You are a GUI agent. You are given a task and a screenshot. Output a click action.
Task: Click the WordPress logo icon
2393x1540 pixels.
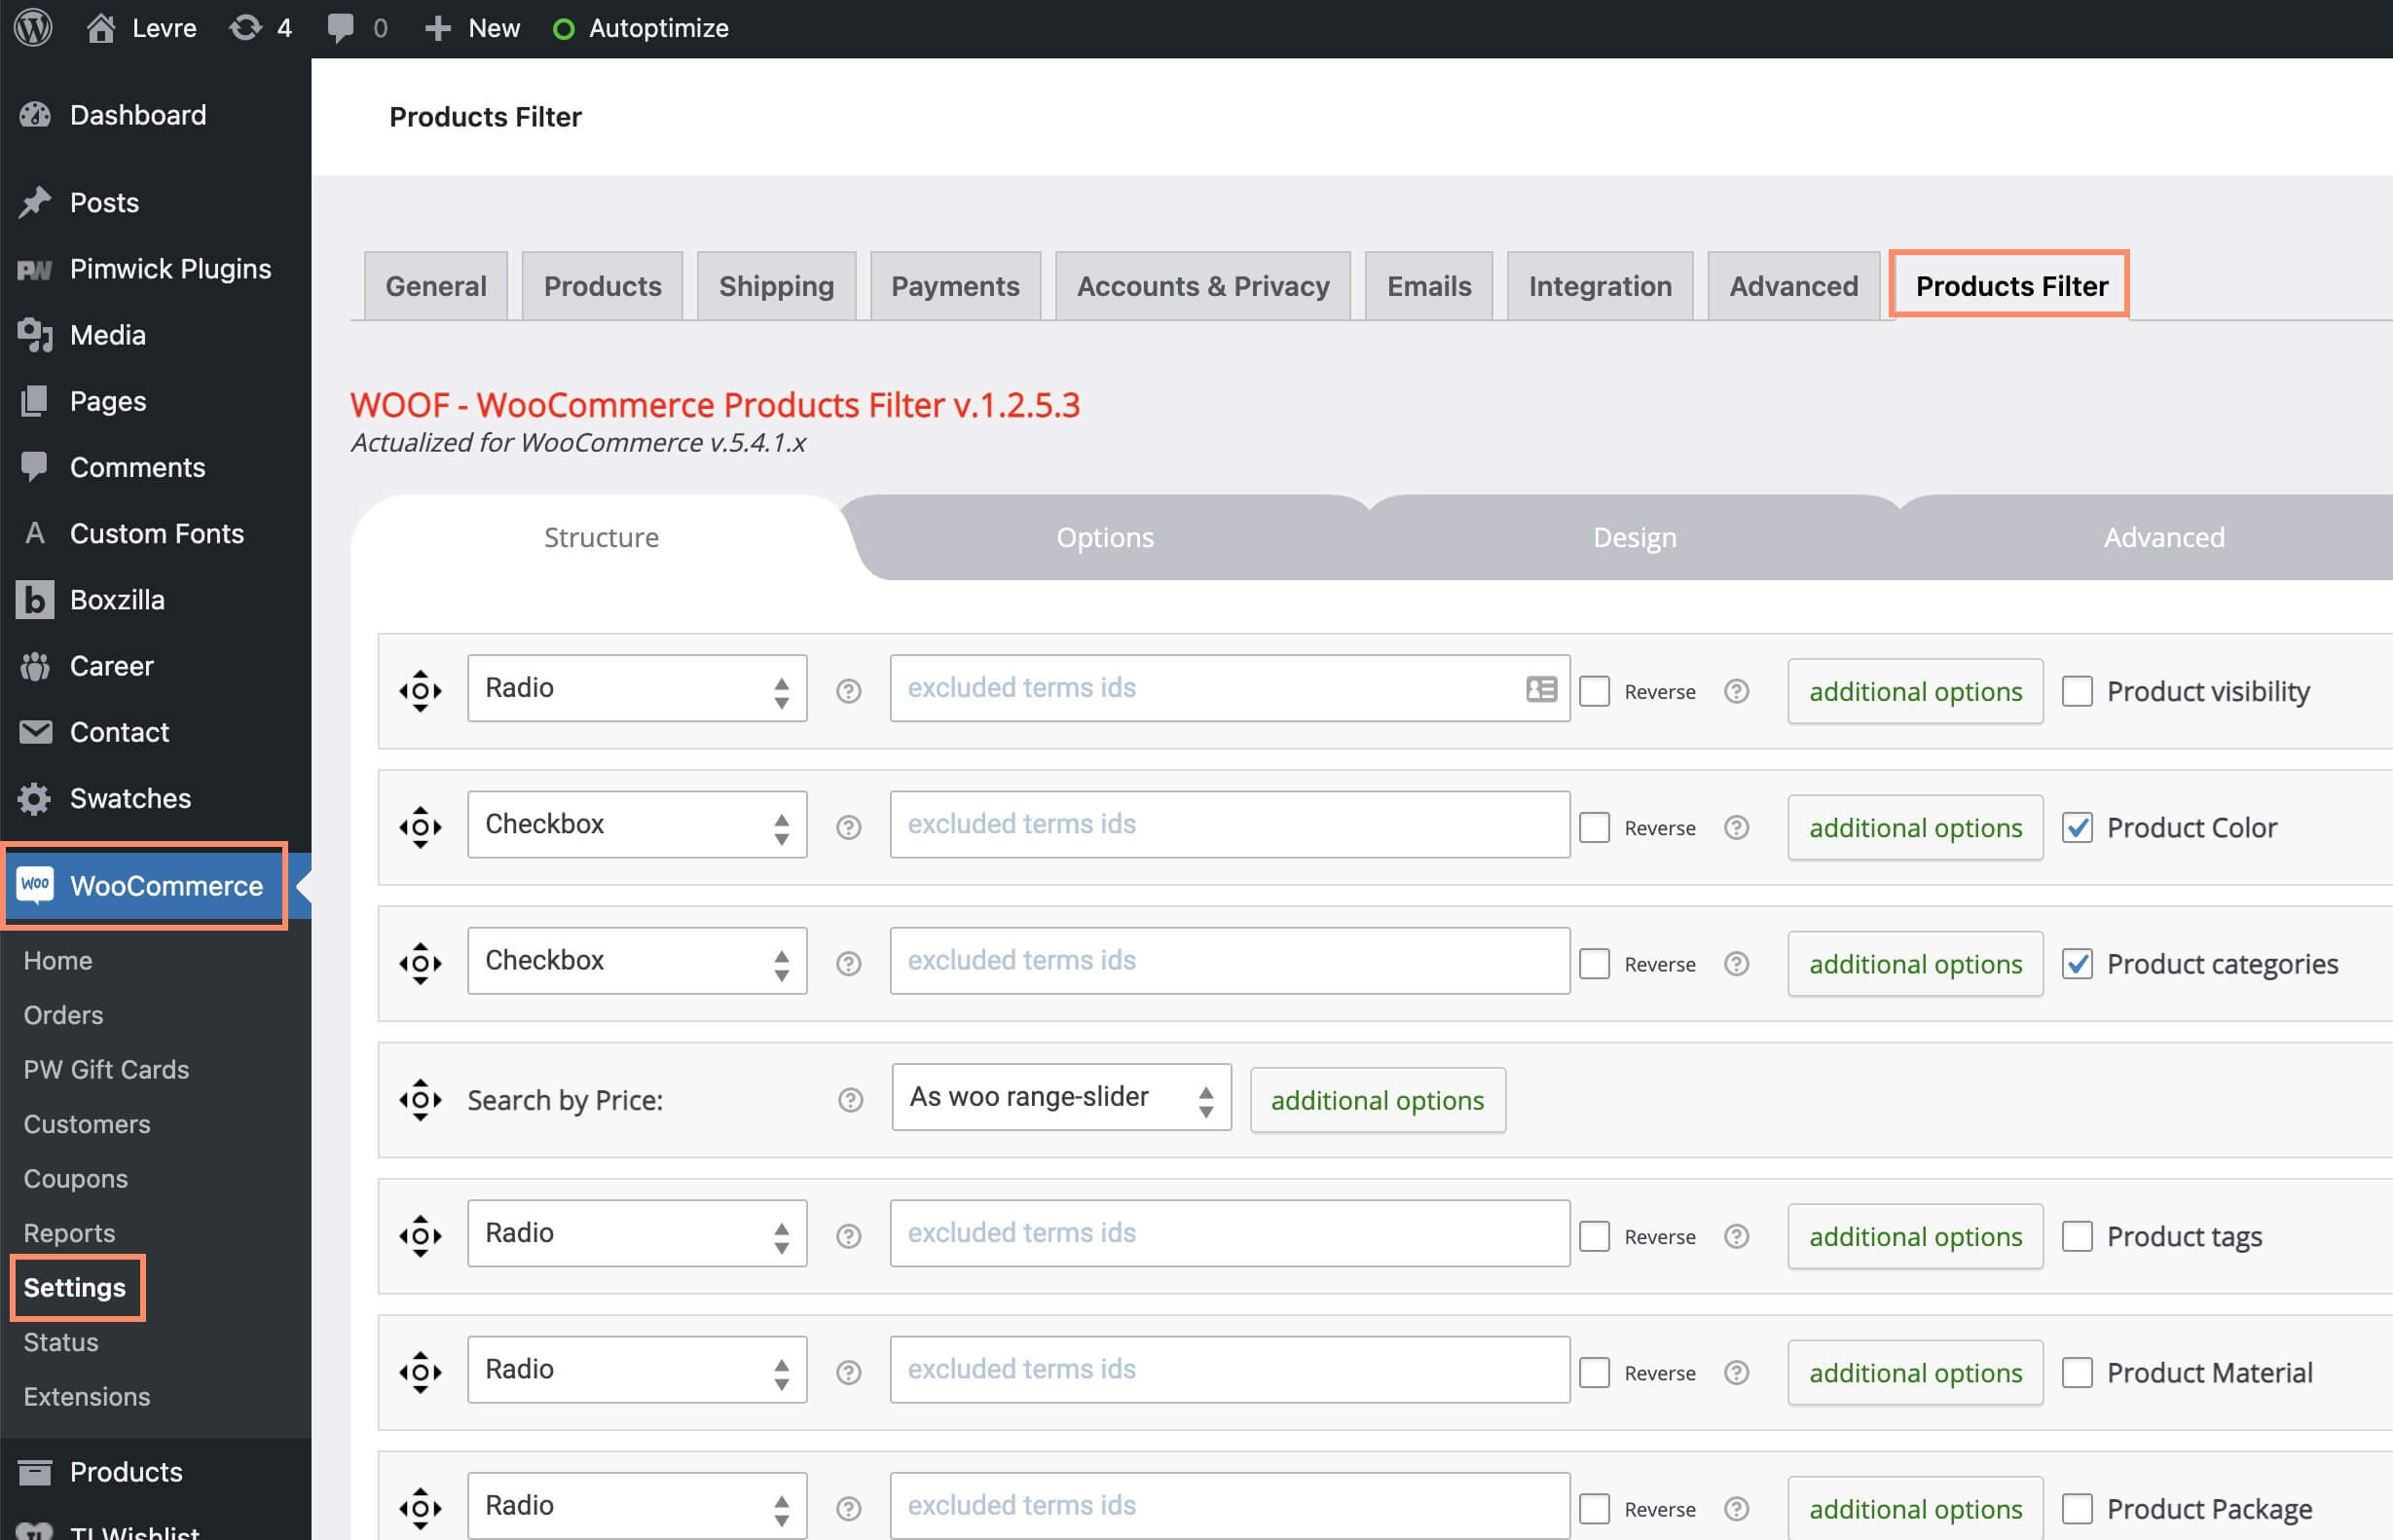pos(33,27)
